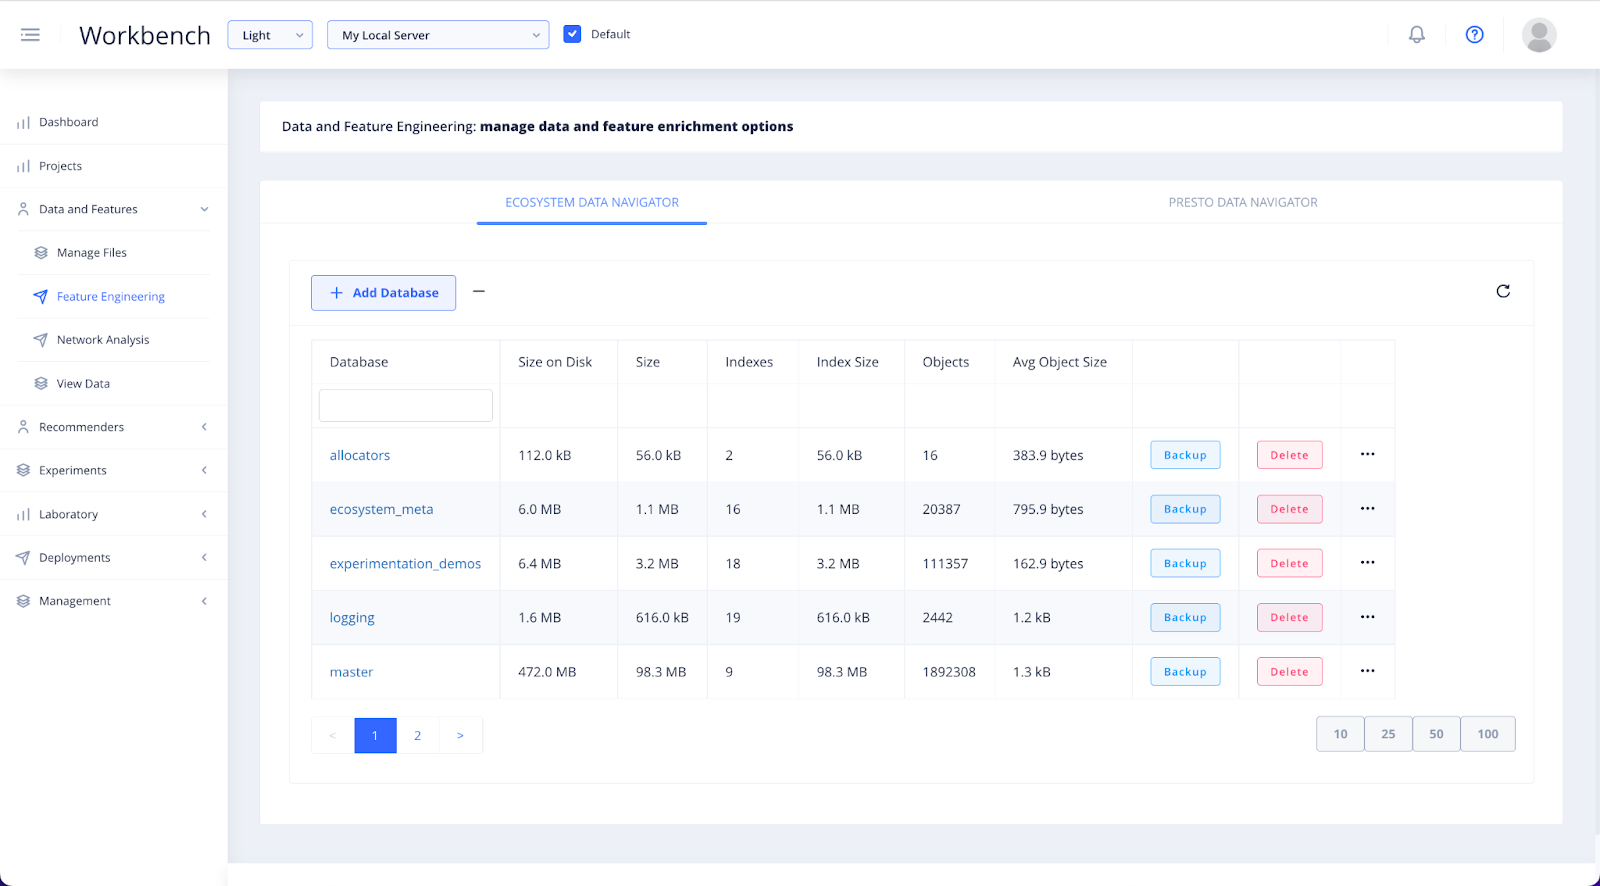Click the Database filter input field
The height and width of the screenshot is (886, 1600).
pos(405,405)
